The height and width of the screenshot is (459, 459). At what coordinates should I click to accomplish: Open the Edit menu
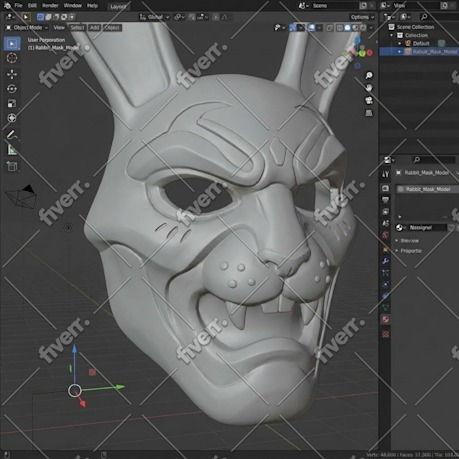pyautogui.click(x=32, y=5)
